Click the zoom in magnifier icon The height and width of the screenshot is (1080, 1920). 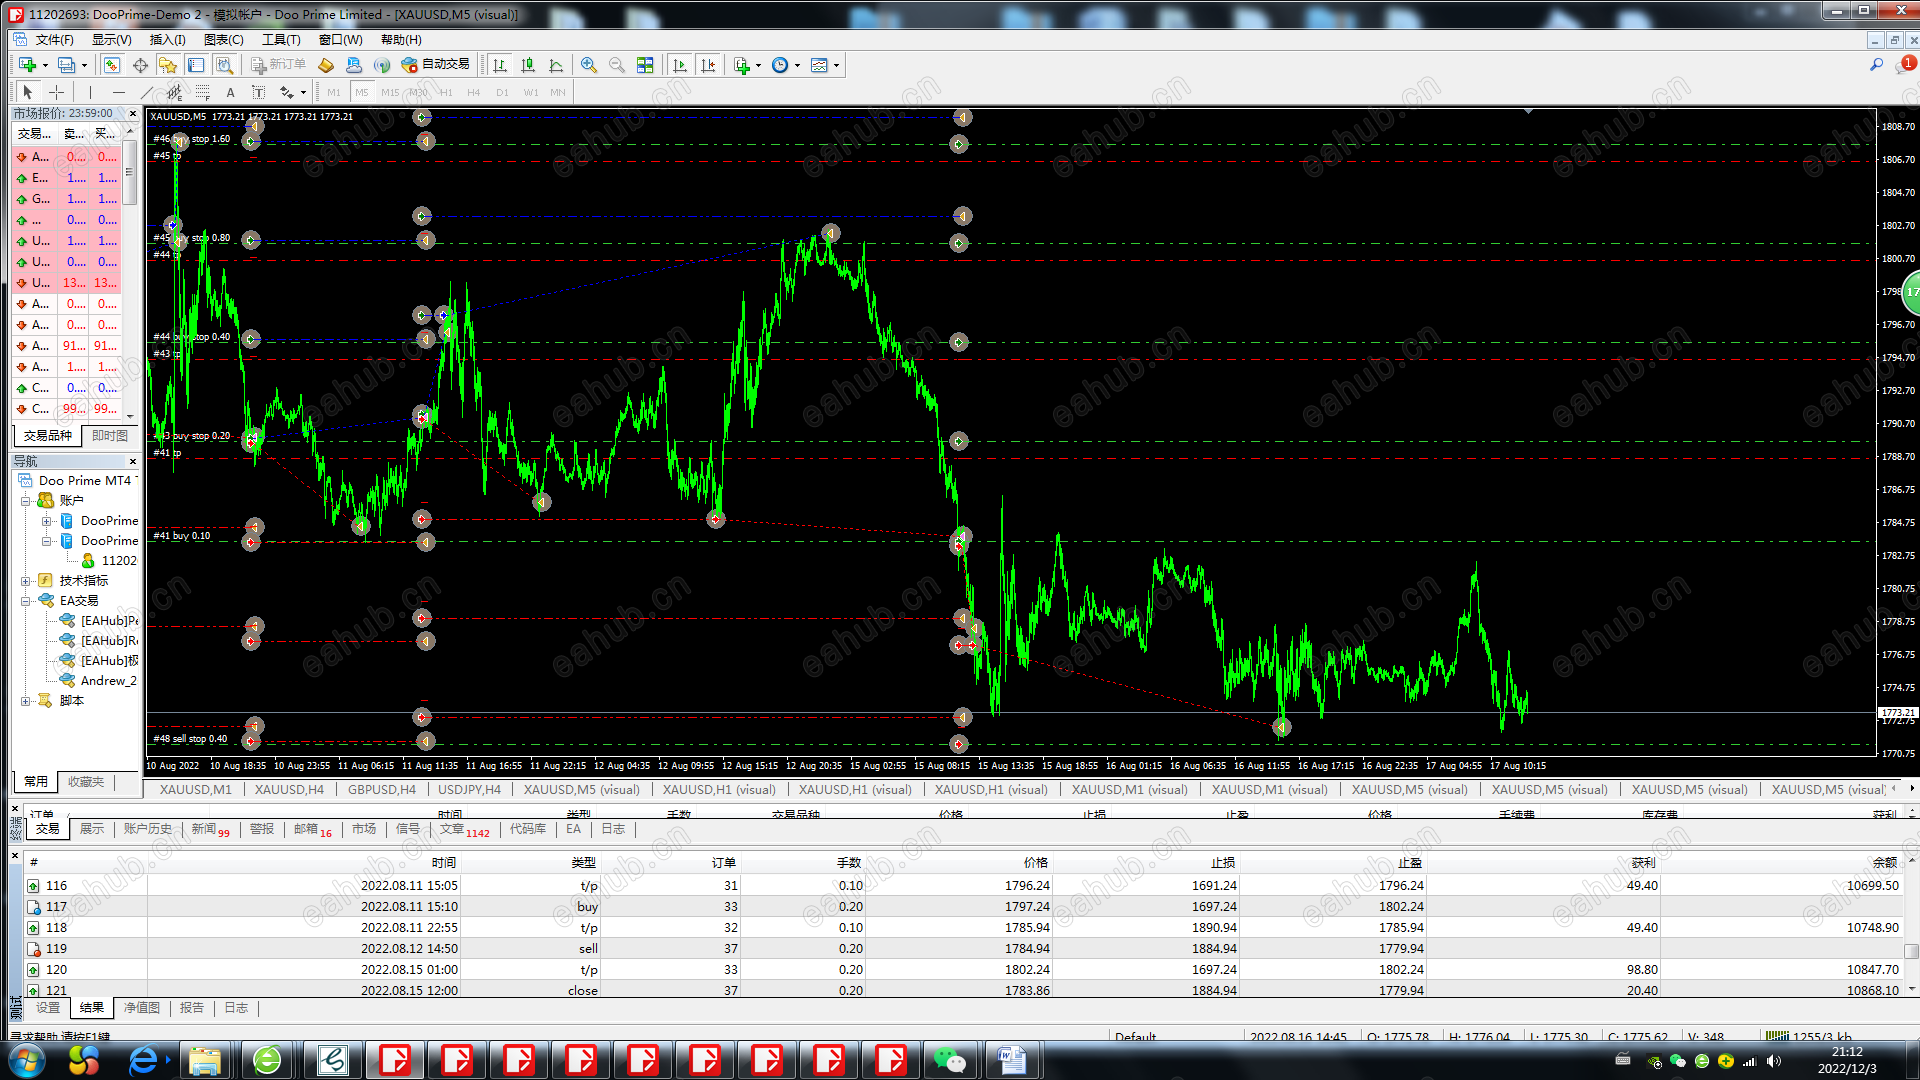(x=589, y=65)
